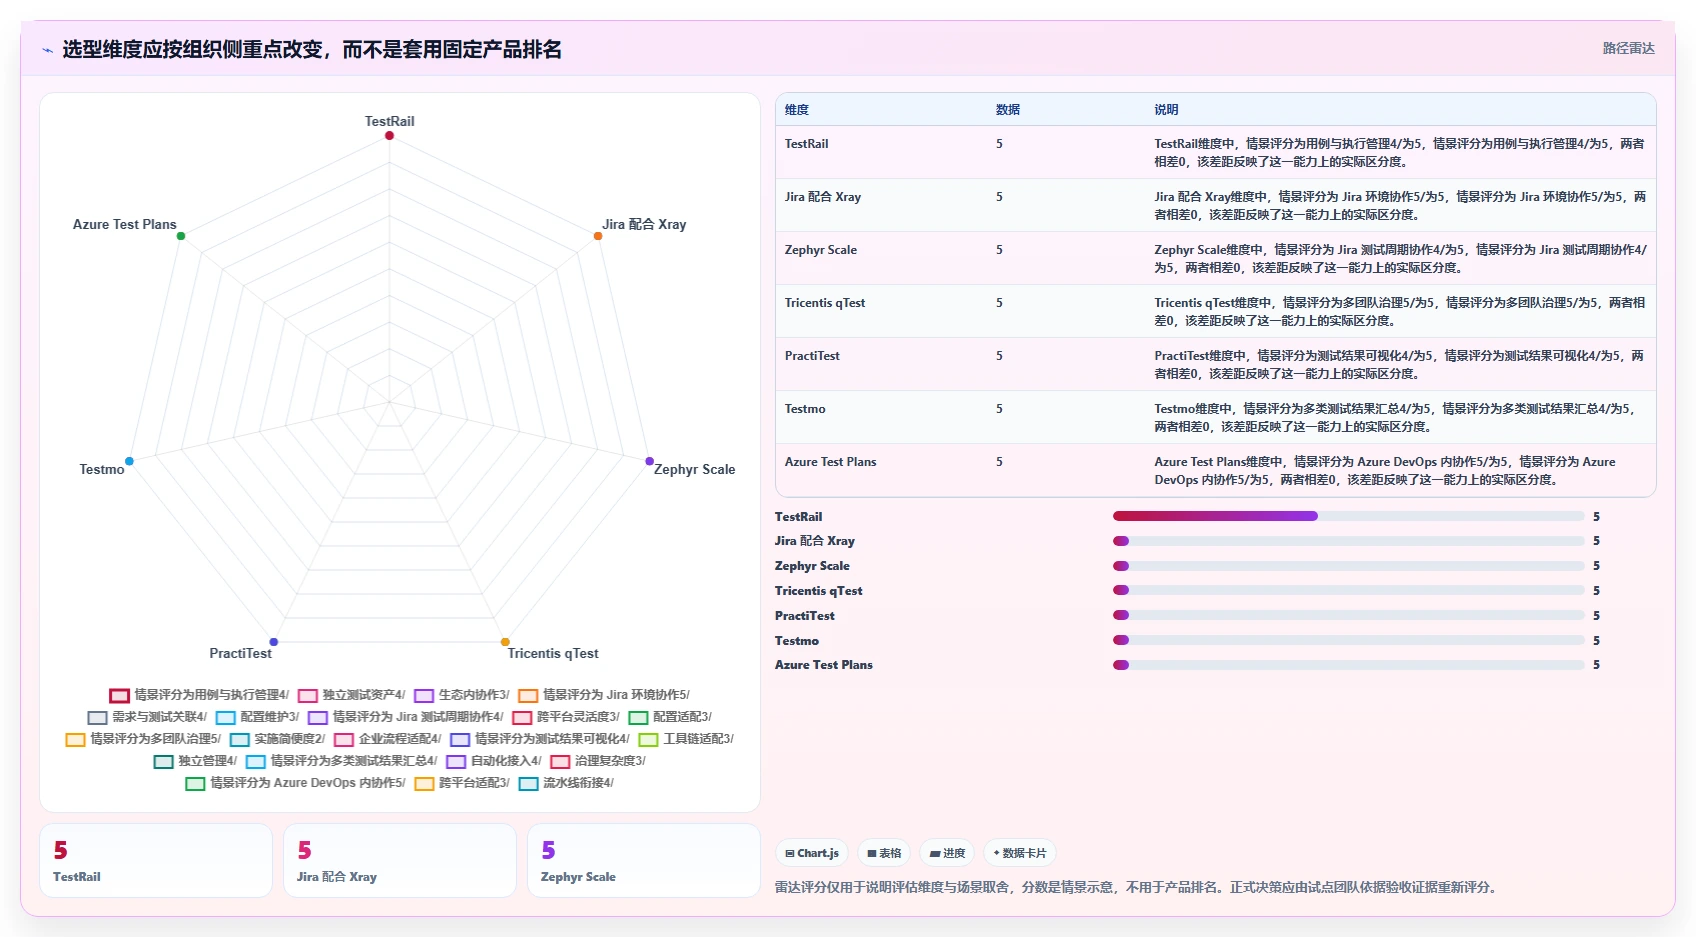Toggle legend 独立测试资产4/
Screen dimensions: 1696x937
(351, 695)
